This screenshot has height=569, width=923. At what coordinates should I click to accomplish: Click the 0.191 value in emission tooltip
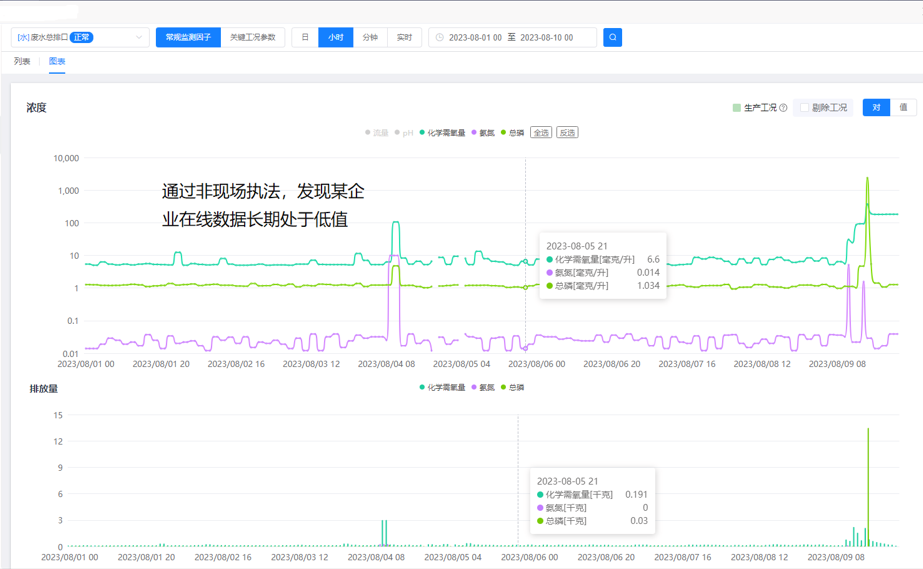pos(636,494)
